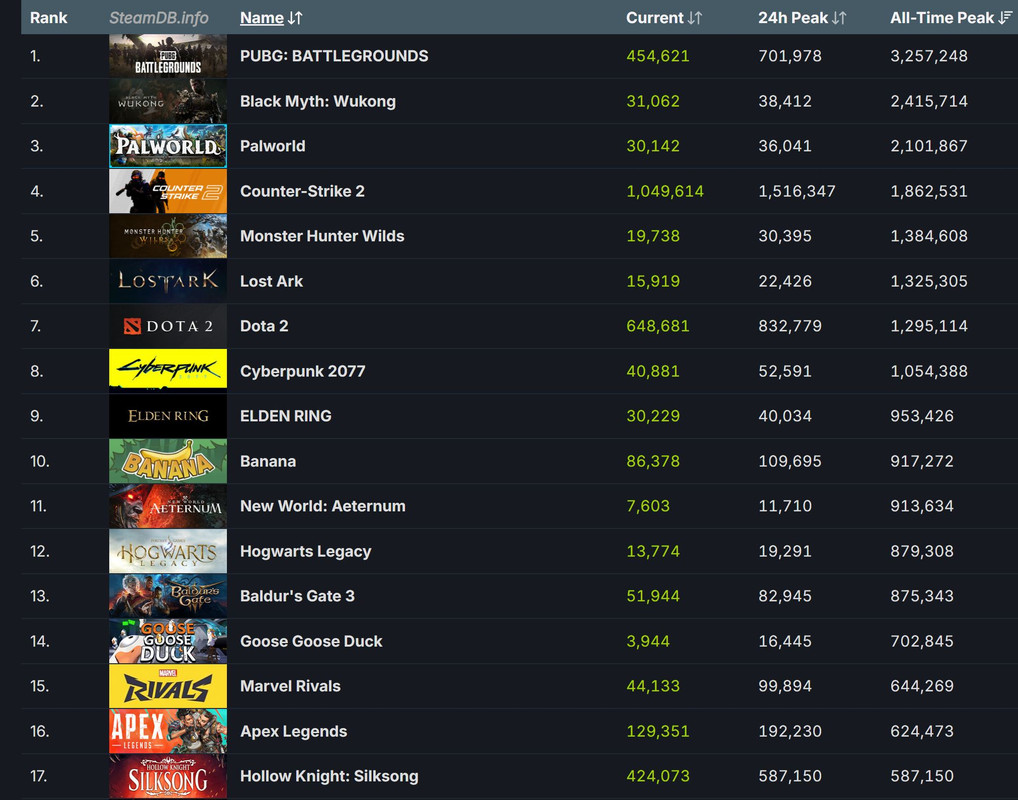The height and width of the screenshot is (800, 1018).
Task: Open Dota 2 logo thumbnail
Action: coord(168,326)
